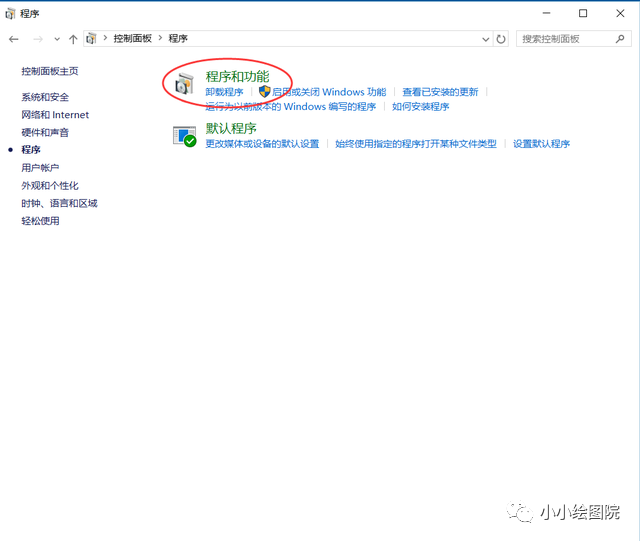Image resolution: width=640 pixels, height=541 pixels.
Task: Click the Forward arrow navigation button
Action: pos(38,39)
